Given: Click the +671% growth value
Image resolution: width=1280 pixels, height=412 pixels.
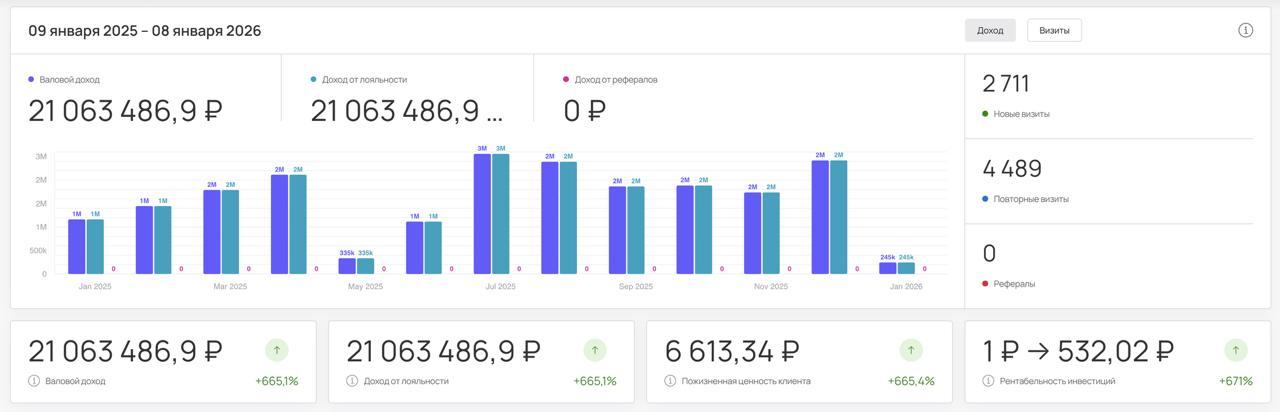Looking at the screenshot, I should 1236,381.
